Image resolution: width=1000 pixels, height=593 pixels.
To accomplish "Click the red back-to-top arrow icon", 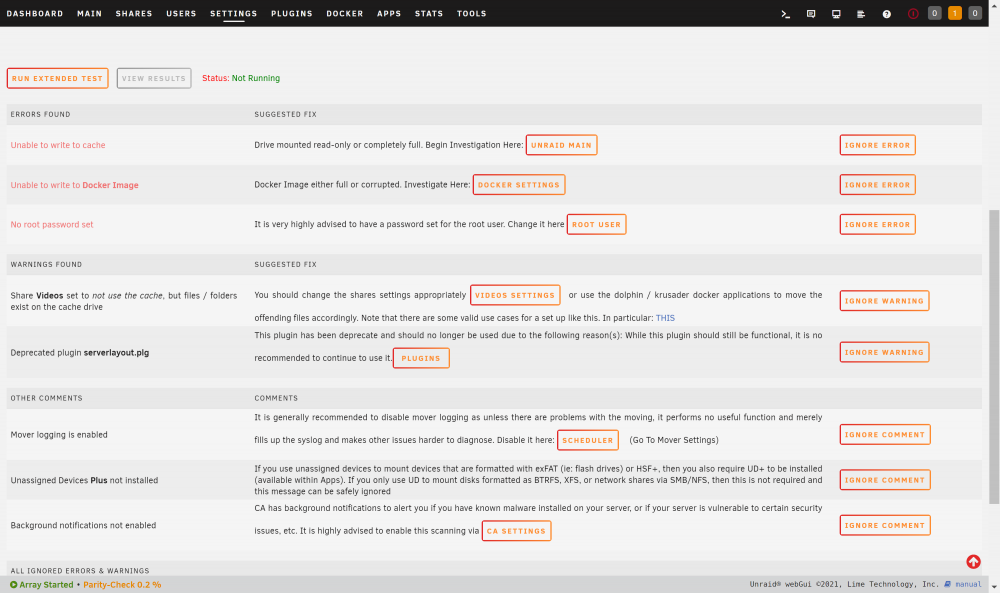I will (x=973, y=562).
